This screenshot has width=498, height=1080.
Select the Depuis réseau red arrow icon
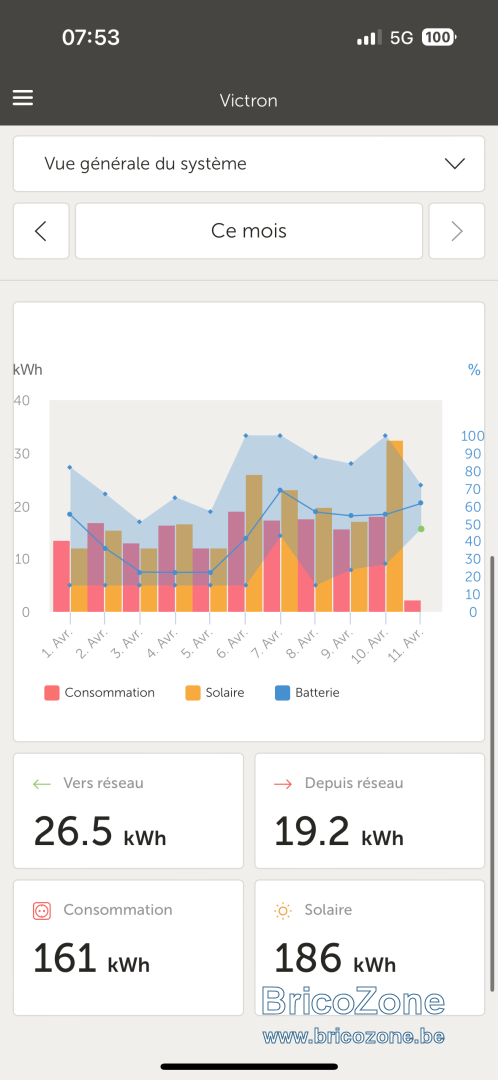(283, 784)
